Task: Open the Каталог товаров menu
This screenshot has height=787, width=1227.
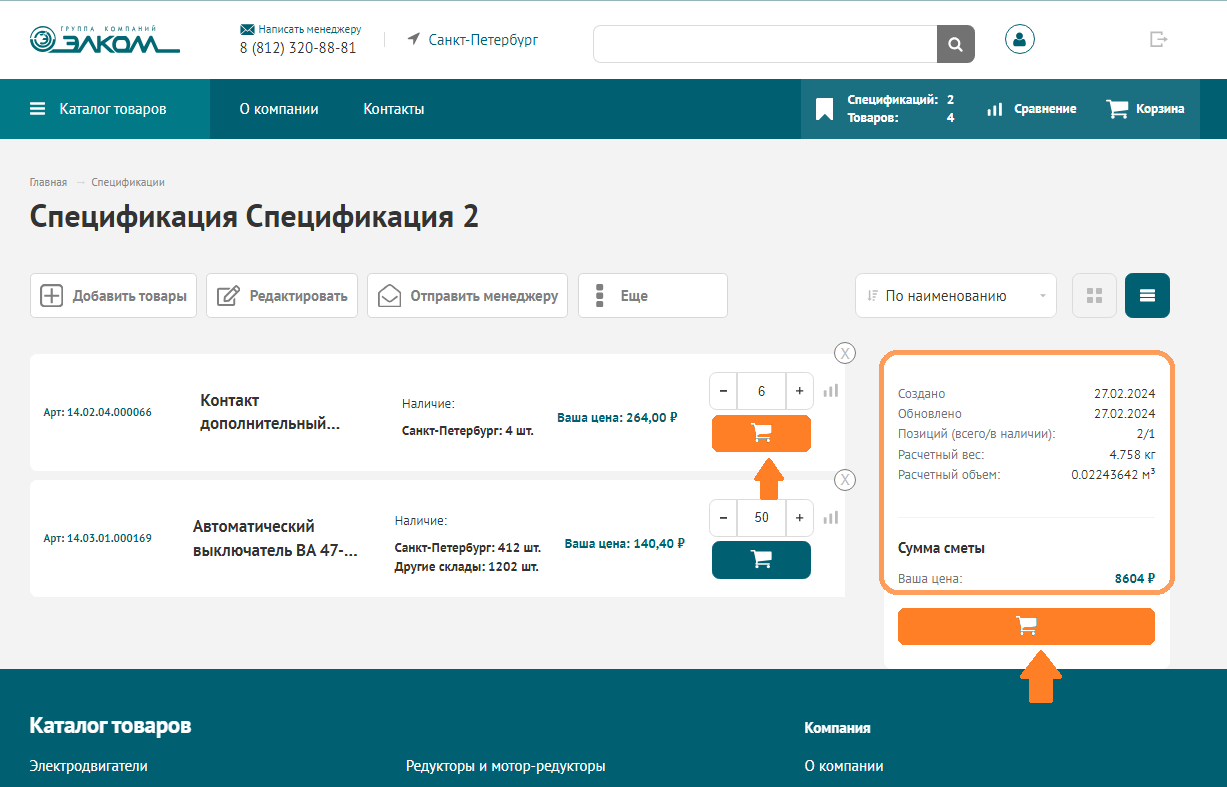Action: [x=98, y=109]
